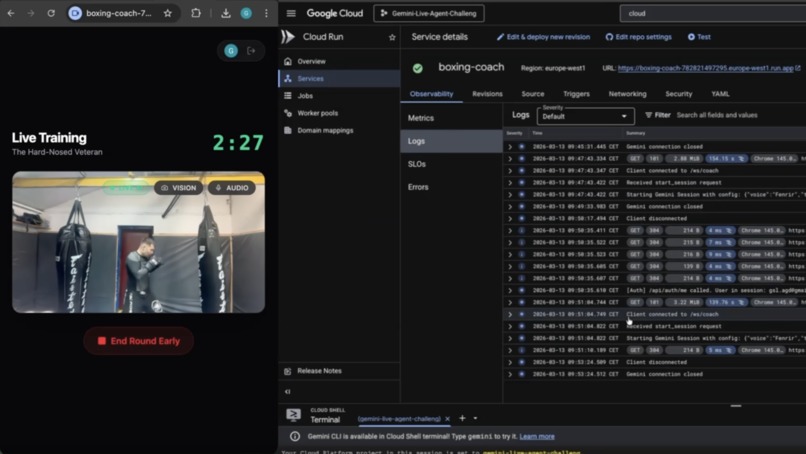Toggle the VISION camera button

[x=179, y=188]
